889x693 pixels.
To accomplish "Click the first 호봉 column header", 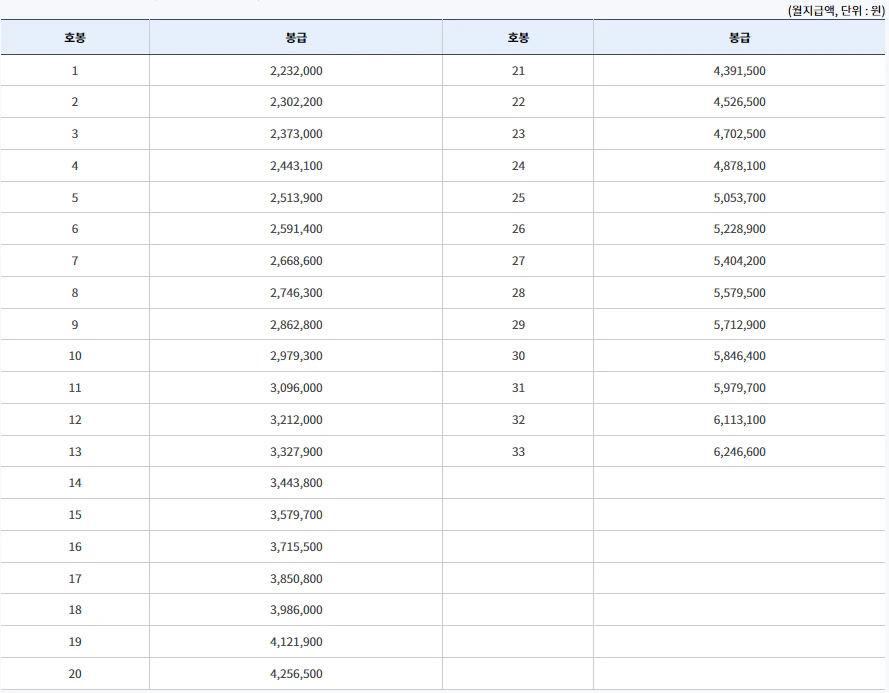I will click(x=75, y=38).
